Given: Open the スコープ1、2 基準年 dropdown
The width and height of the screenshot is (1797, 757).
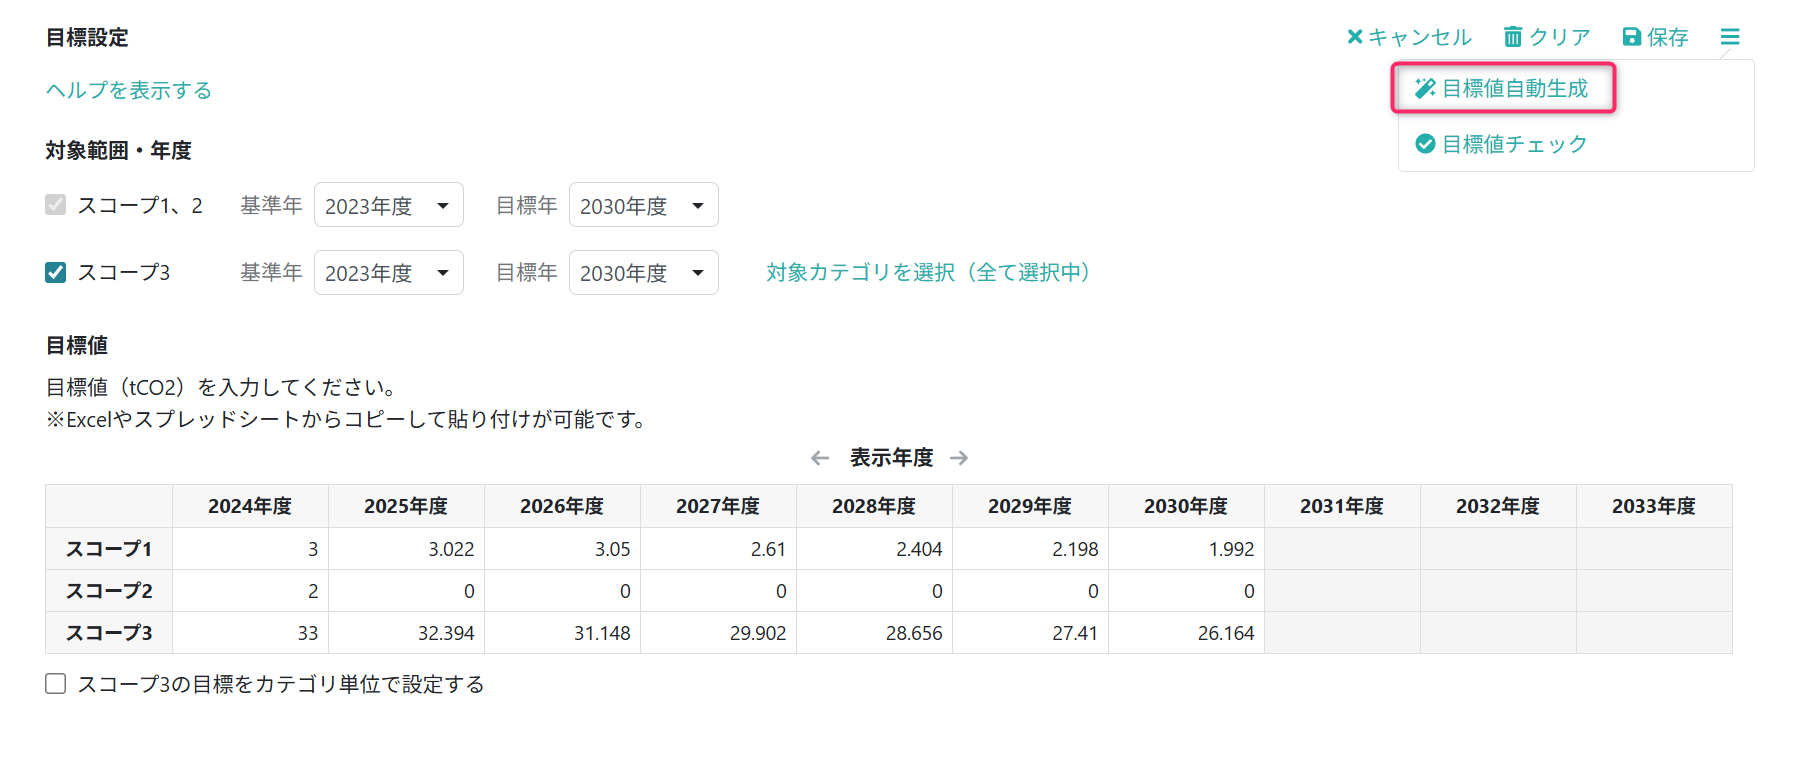Looking at the screenshot, I should [388, 206].
